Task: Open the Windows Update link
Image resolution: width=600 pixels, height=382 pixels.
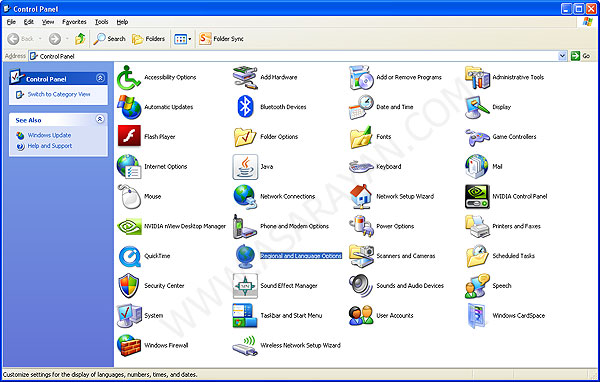Action: point(49,135)
